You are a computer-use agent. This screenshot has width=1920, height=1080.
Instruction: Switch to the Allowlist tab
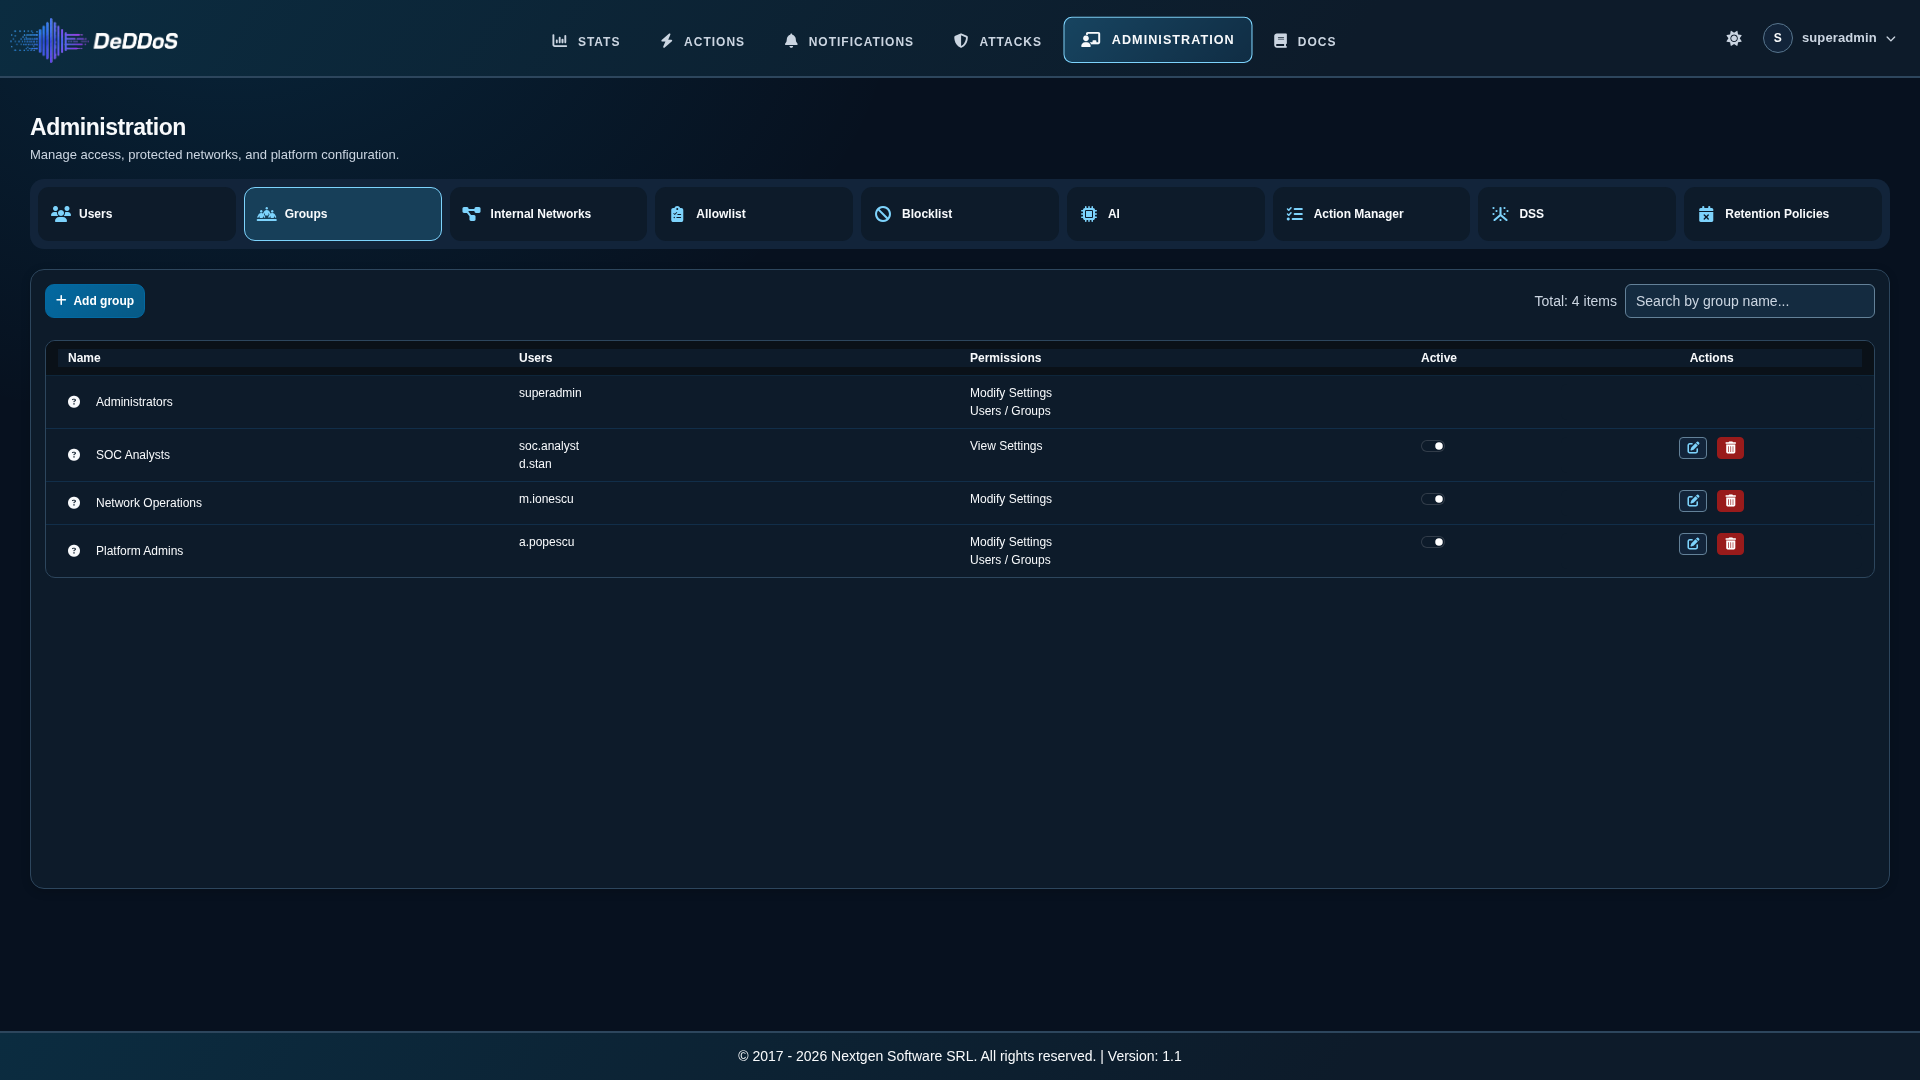click(x=754, y=214)
